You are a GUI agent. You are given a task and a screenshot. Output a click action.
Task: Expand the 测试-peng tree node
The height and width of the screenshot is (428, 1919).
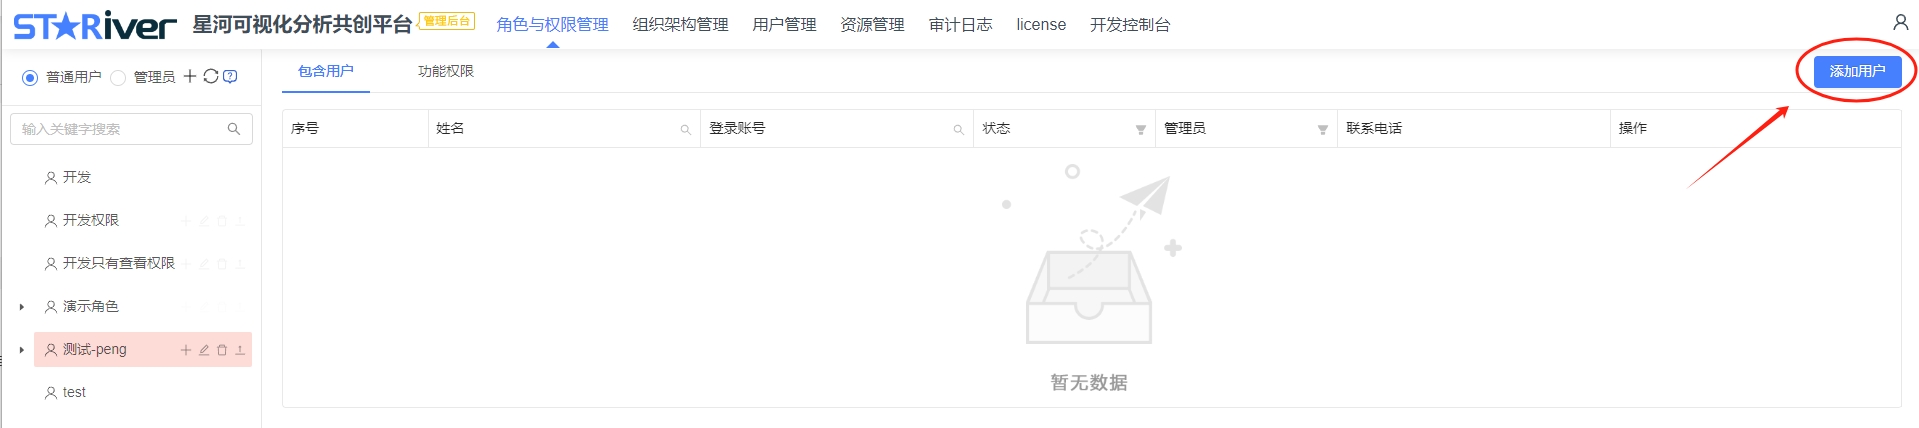pos(22,350)
